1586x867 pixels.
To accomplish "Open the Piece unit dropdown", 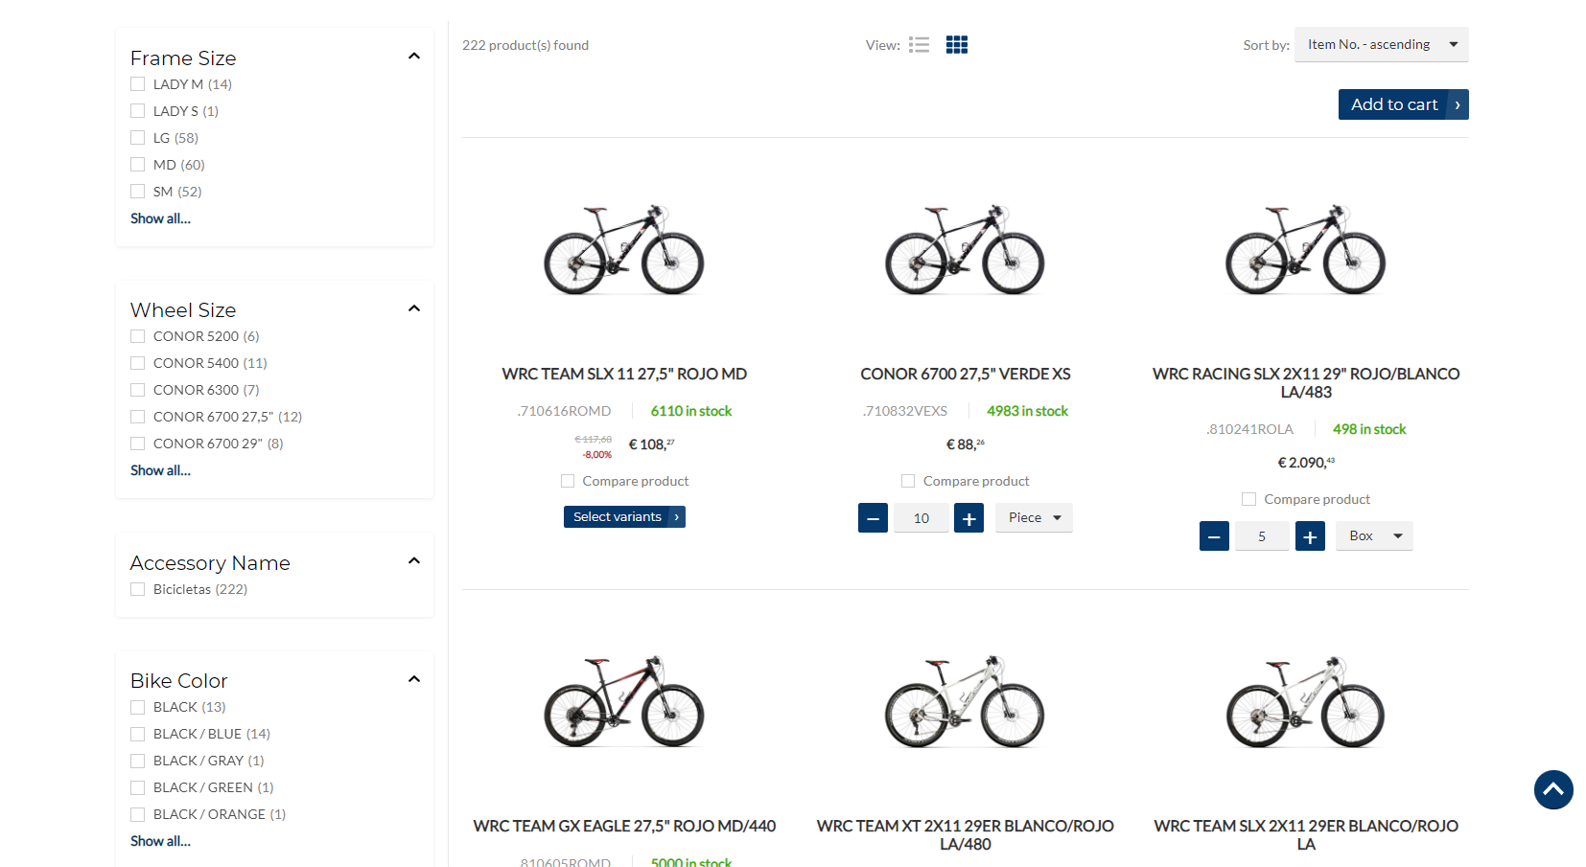I will (x=1033, y=518).
